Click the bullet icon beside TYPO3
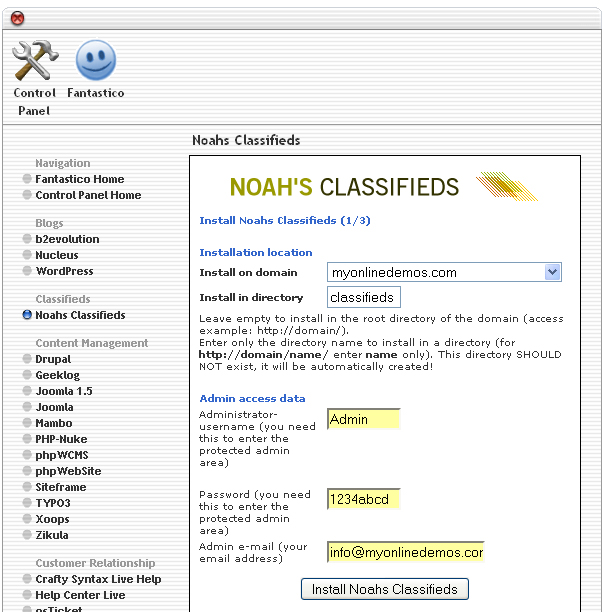This screenshot has width=602, height=612. tap(27, 503)
